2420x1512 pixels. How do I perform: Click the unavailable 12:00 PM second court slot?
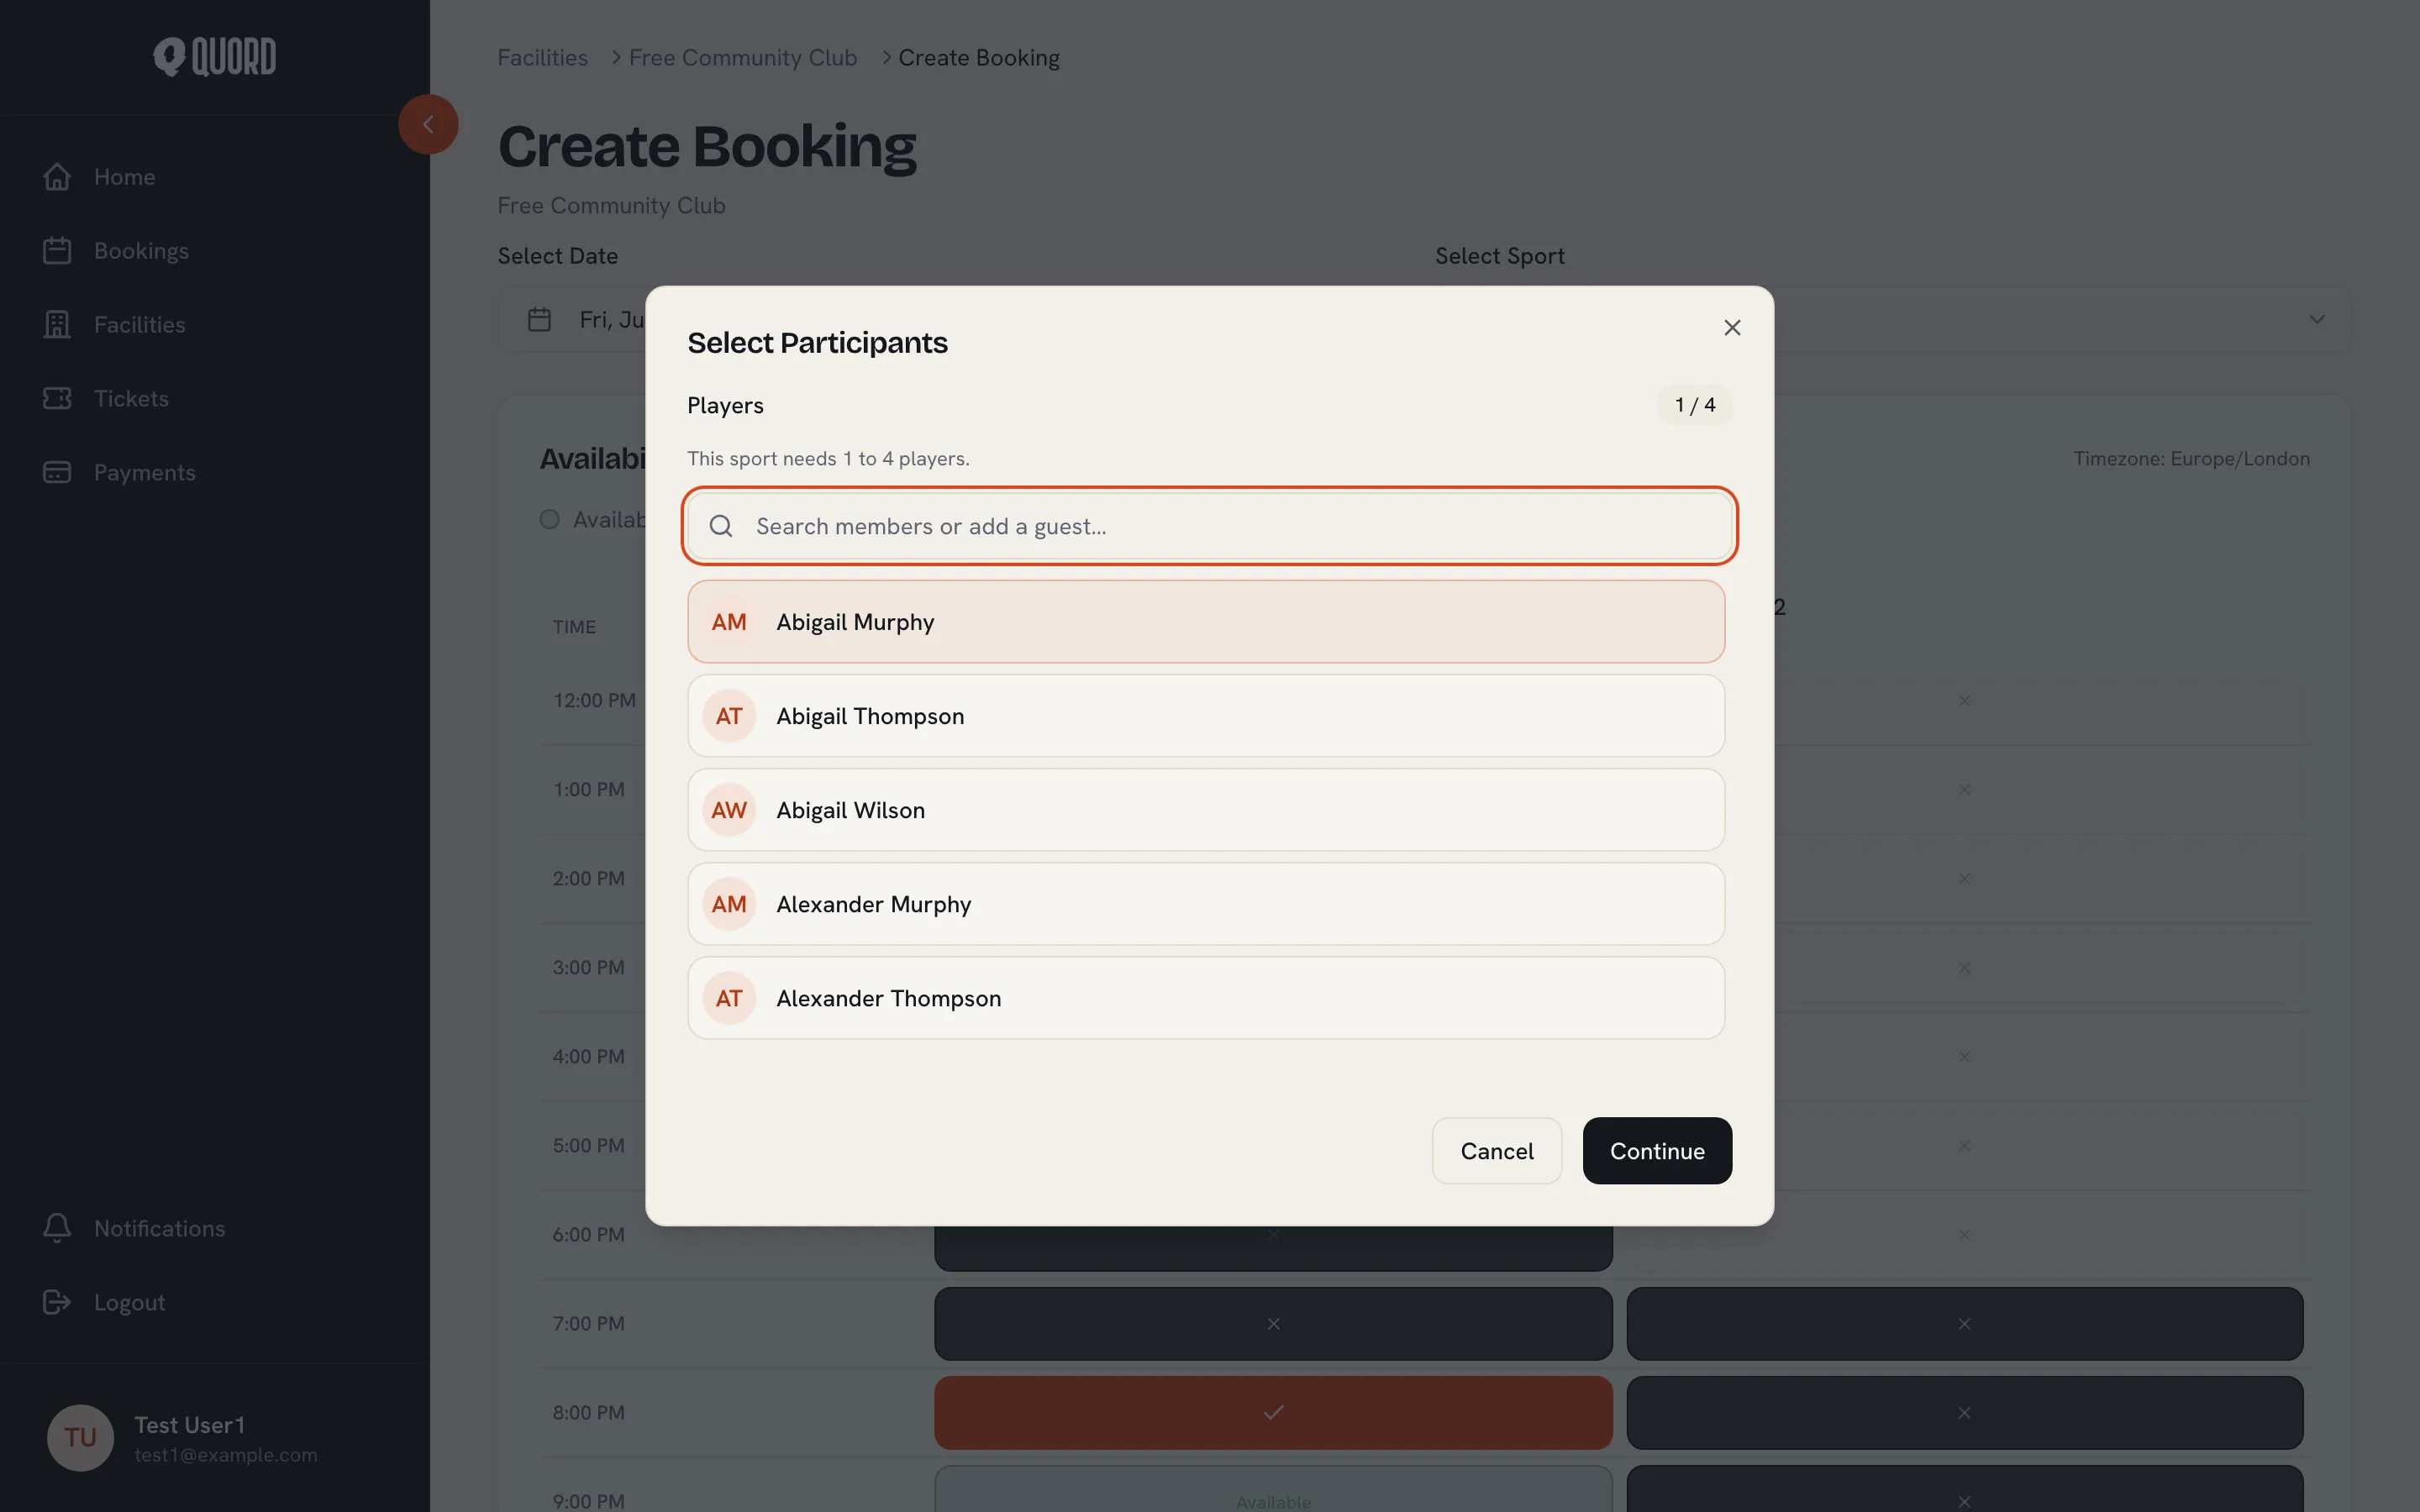point(1965,701)
